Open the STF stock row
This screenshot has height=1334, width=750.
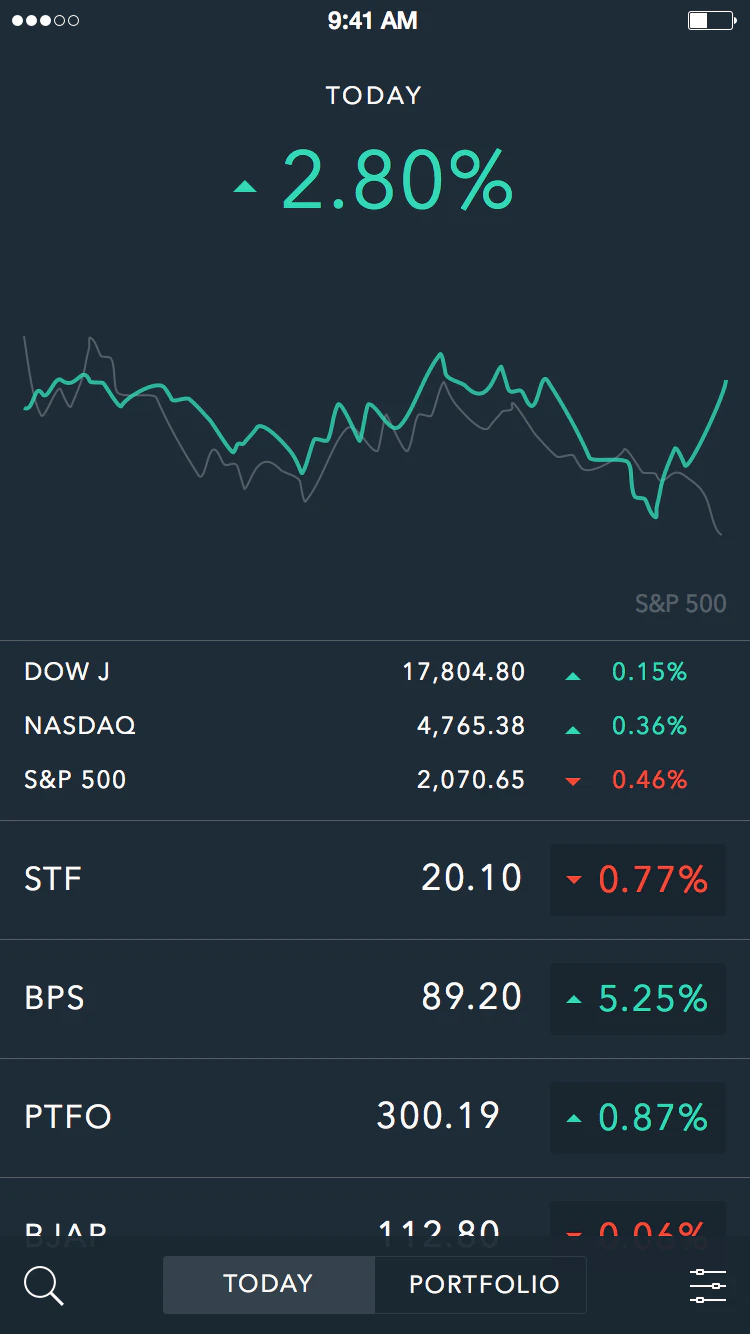point(270,880)
